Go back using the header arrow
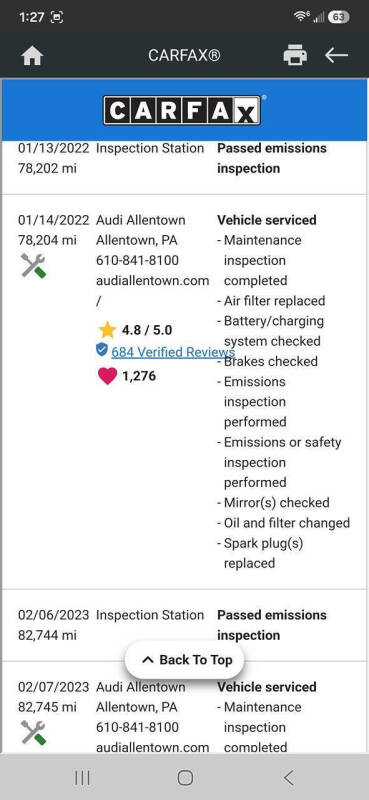 (336, 55)
